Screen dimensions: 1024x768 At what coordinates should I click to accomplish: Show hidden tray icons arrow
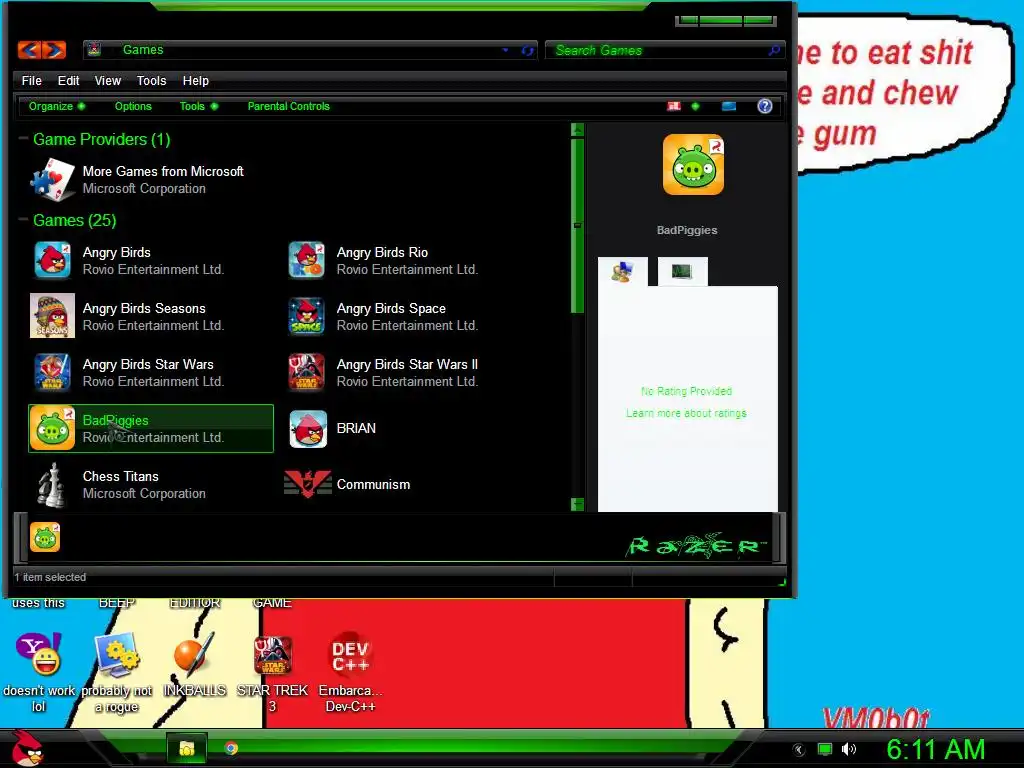tap(798, 750)
